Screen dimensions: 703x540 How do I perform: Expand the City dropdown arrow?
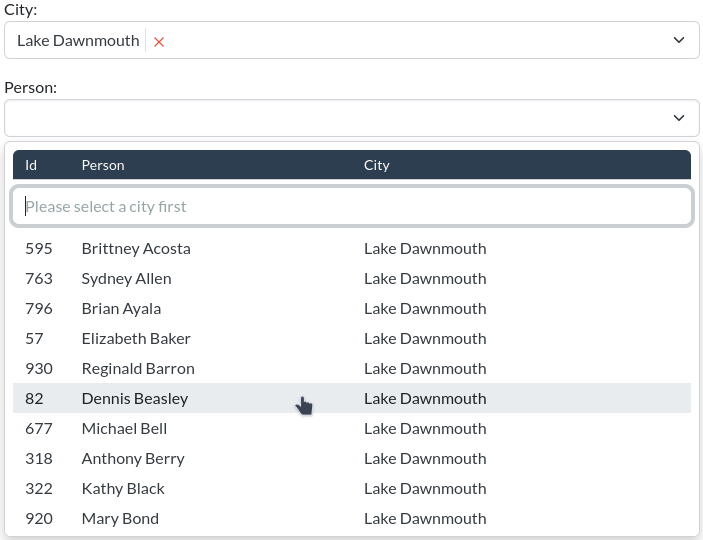pos(679,41)
